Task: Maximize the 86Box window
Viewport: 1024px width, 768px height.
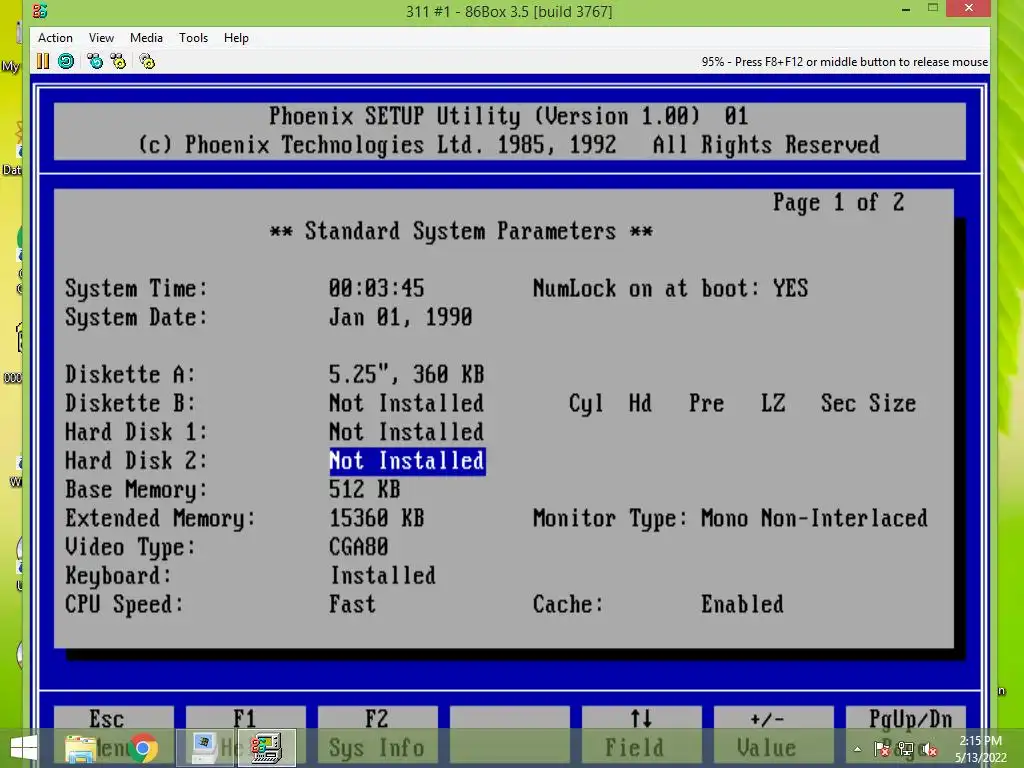Action: (933, 8)
